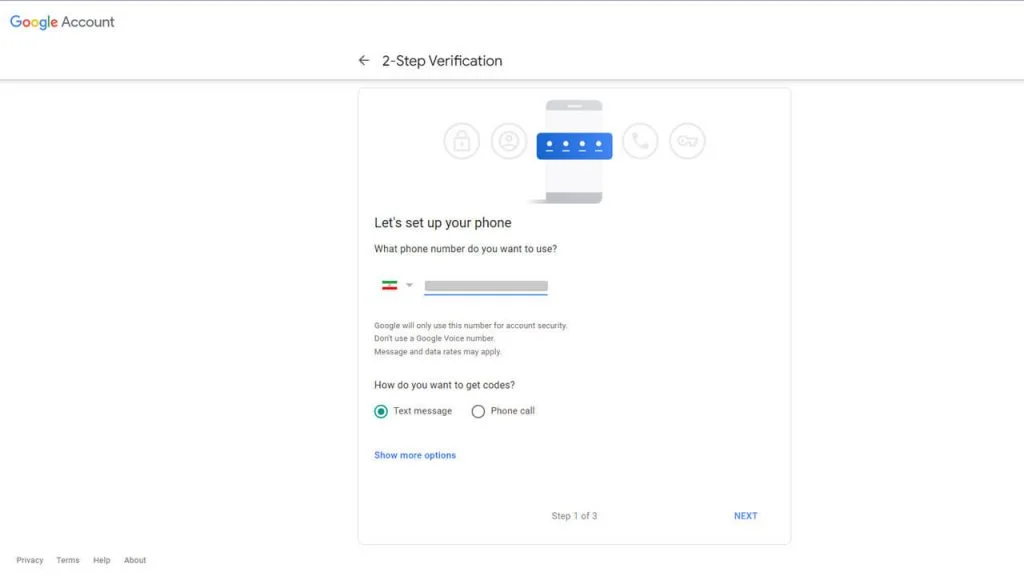The width and height of the screenshot is (1024, 576).
Task: Open the Privacy footer link
Action: tap(30, 560)
